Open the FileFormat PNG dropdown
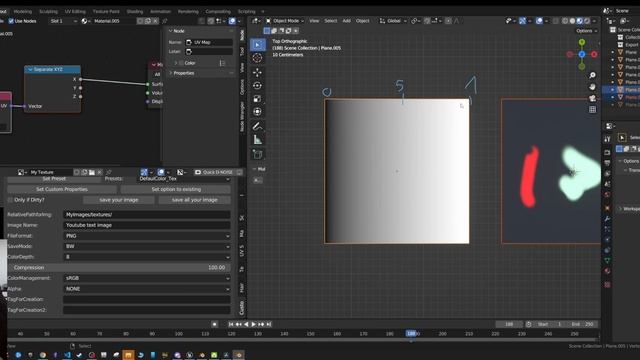The width and height of the screenshot is (640, 360). pos(147,236)
